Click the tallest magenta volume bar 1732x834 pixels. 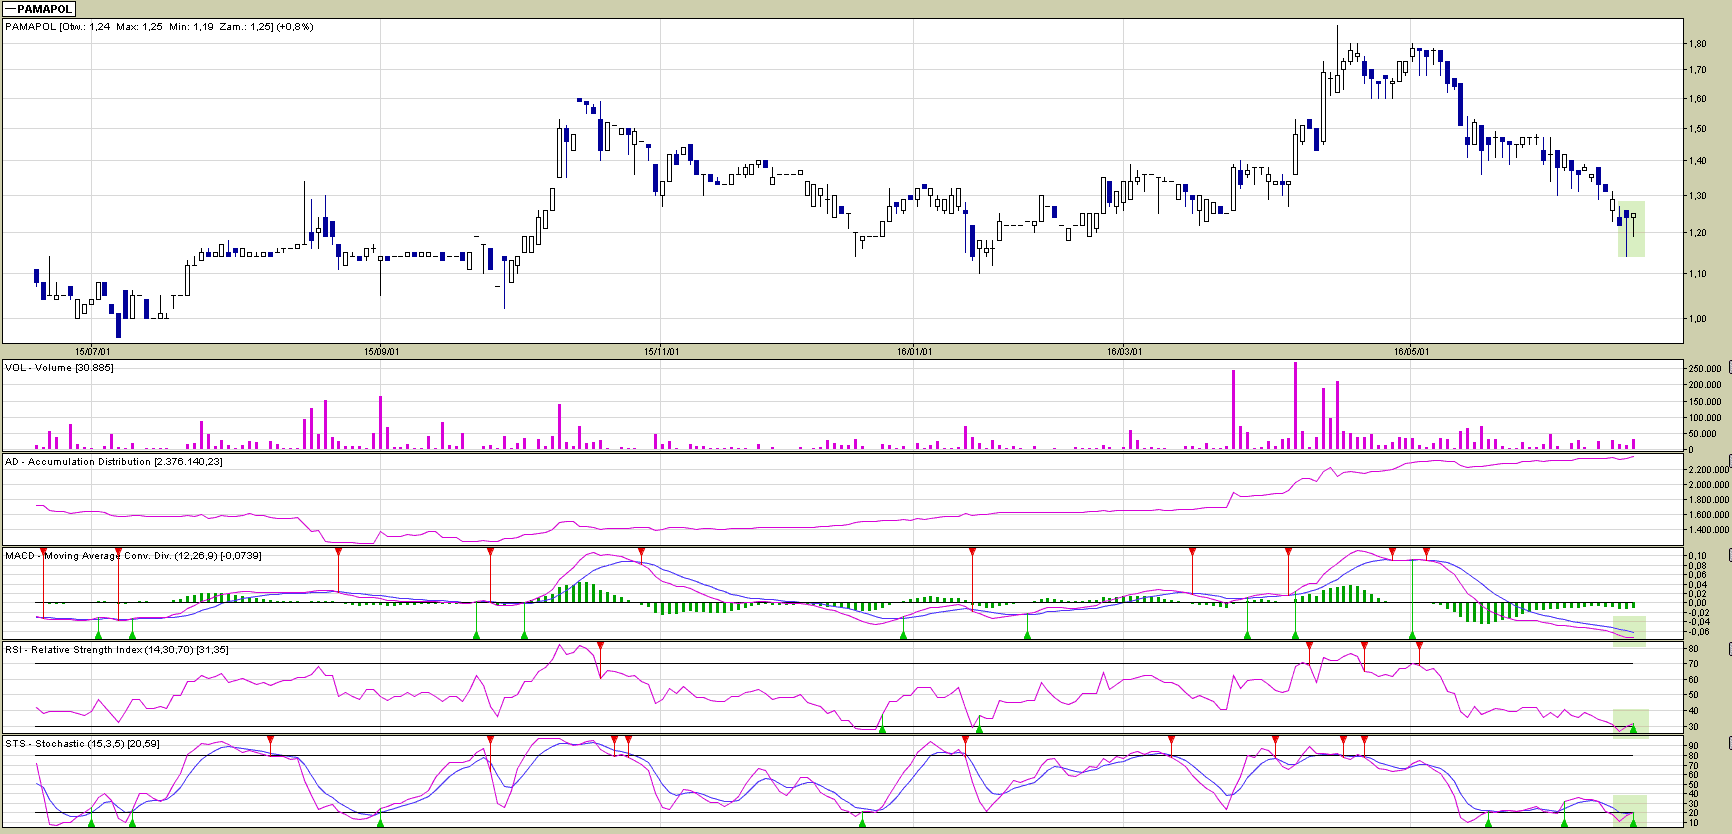pyautogui.click(x=1295, y=406)
